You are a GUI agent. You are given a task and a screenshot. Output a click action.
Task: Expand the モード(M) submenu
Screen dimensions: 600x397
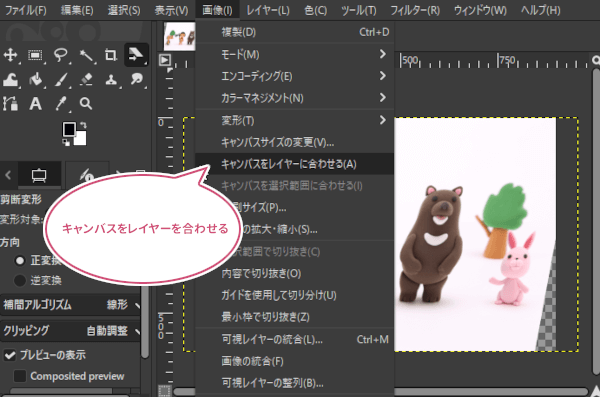[295, 54]
